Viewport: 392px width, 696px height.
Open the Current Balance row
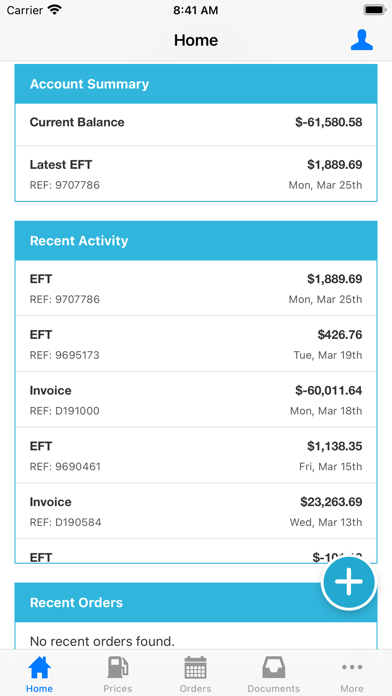tap(196, 124)
